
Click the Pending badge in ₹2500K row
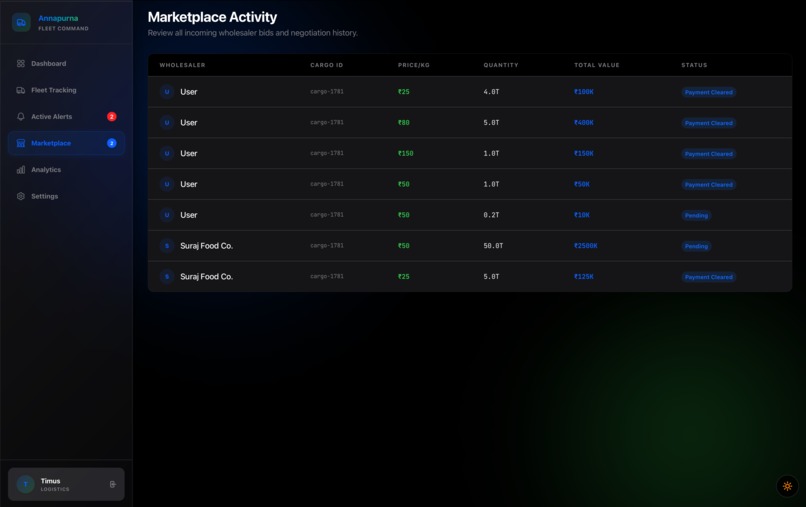(696, 246)
